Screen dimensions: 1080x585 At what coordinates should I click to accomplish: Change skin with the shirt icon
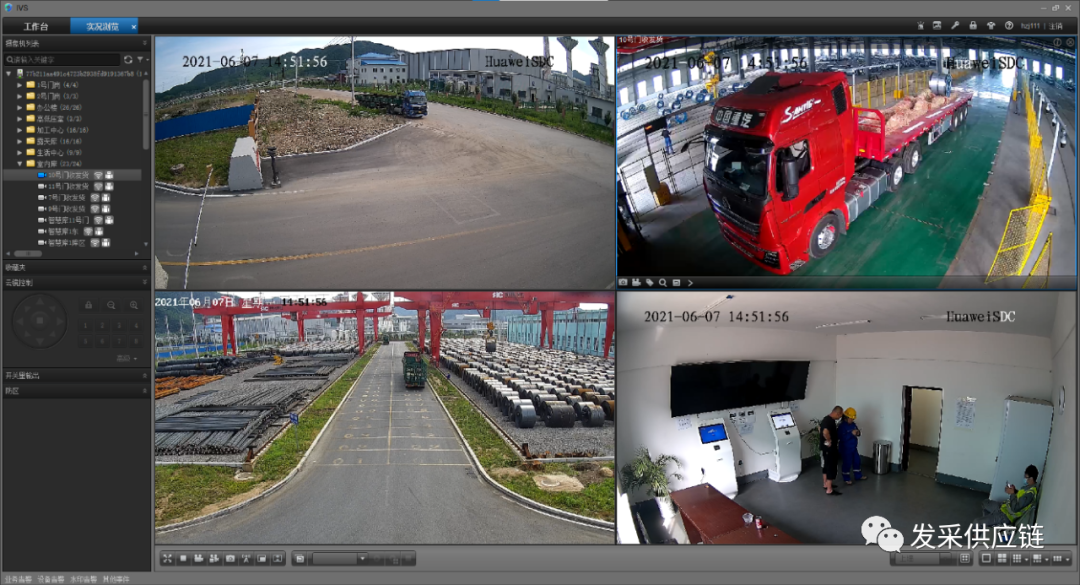click(x=990, y=25)
